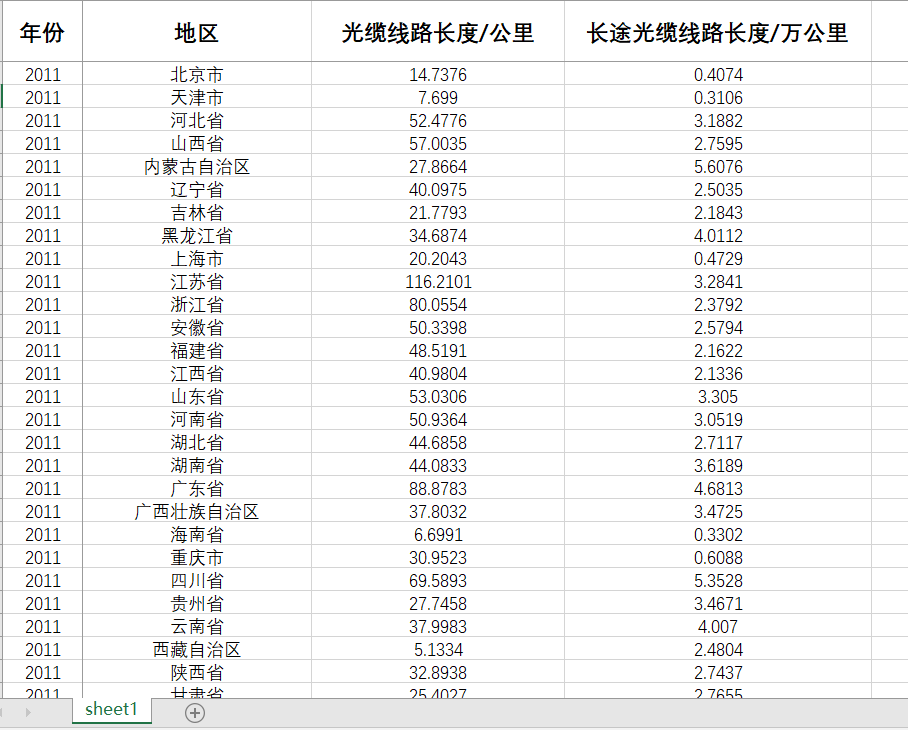Click the 云南省 cell
This screenshot has width=908, height=730.
click(x=197, y=626)
